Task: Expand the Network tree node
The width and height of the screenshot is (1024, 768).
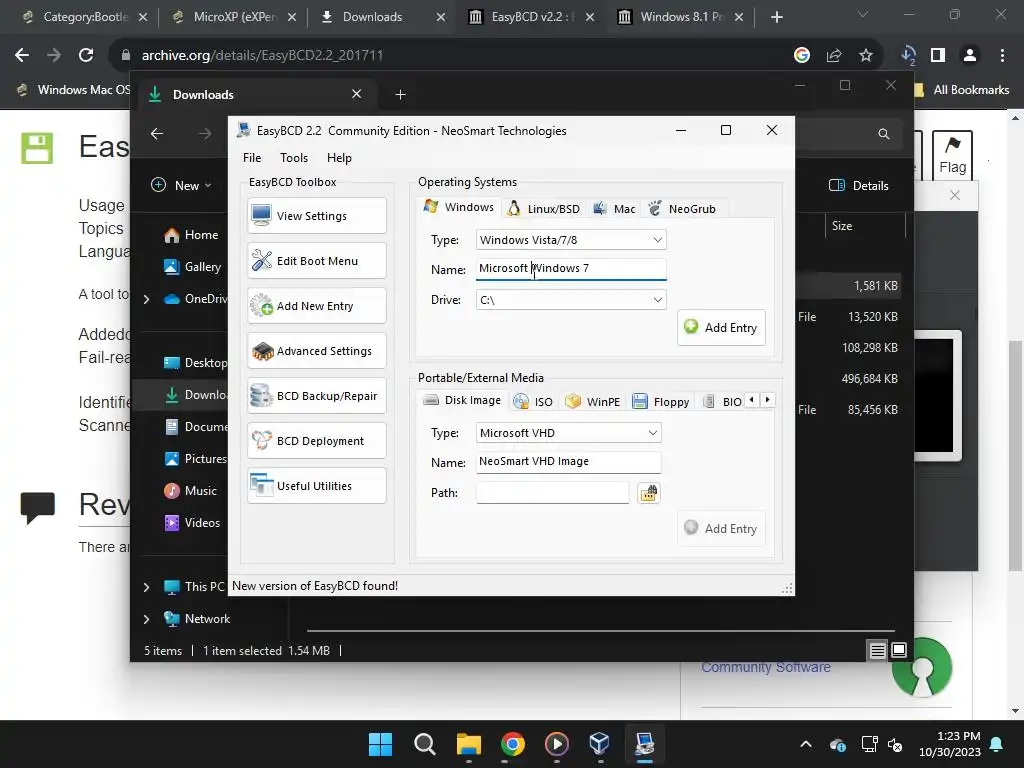Action: coord(147,619)
